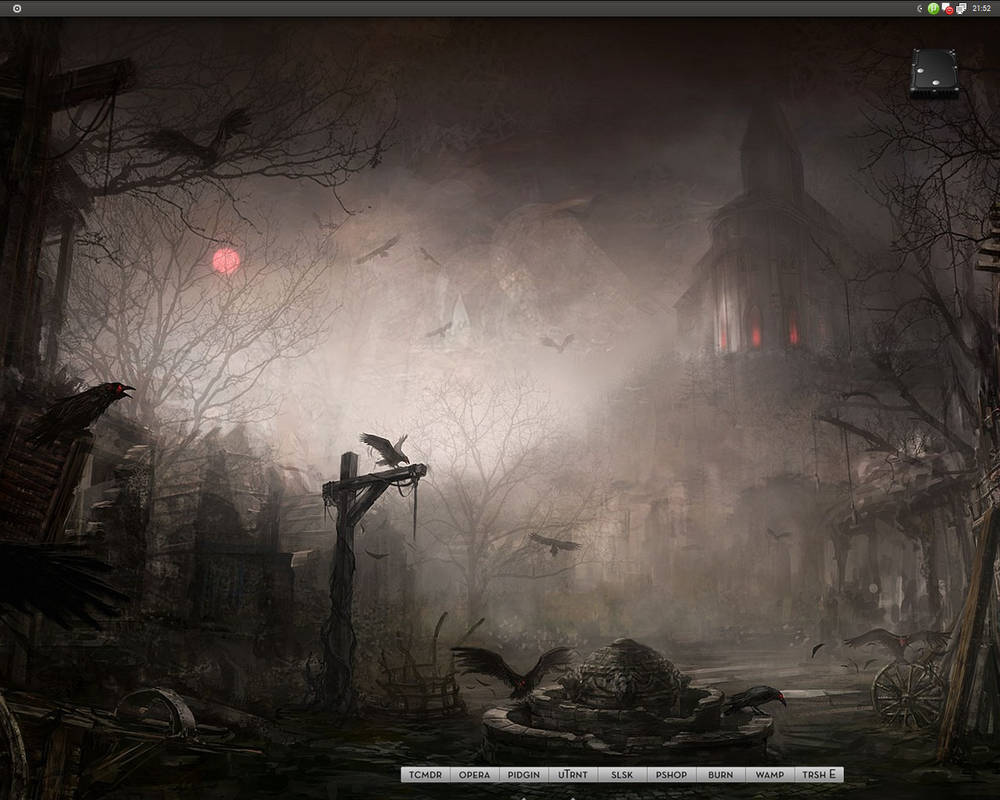The width and height of the screenshot is (1000, 800).
Task: Open the WAMP tray icon with red badge
Action: pos(948,9)
